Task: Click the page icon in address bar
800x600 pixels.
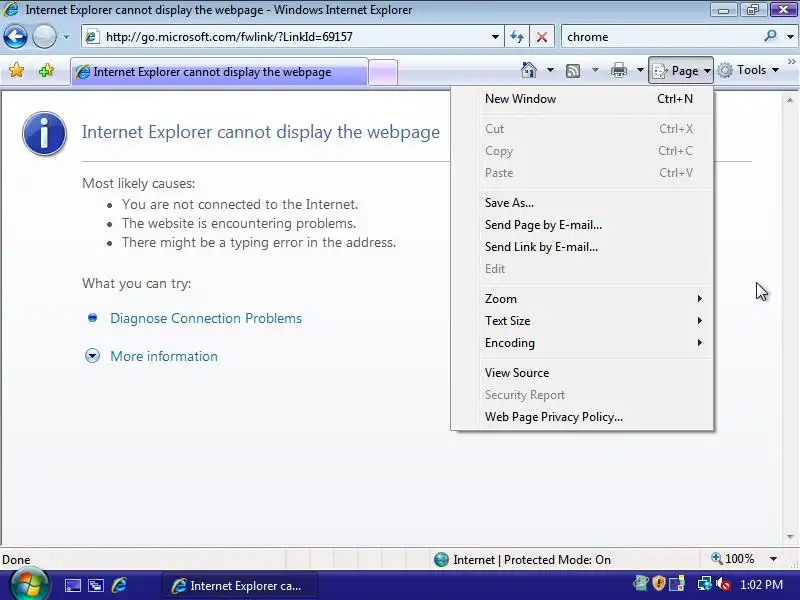Action: (92, 37)
